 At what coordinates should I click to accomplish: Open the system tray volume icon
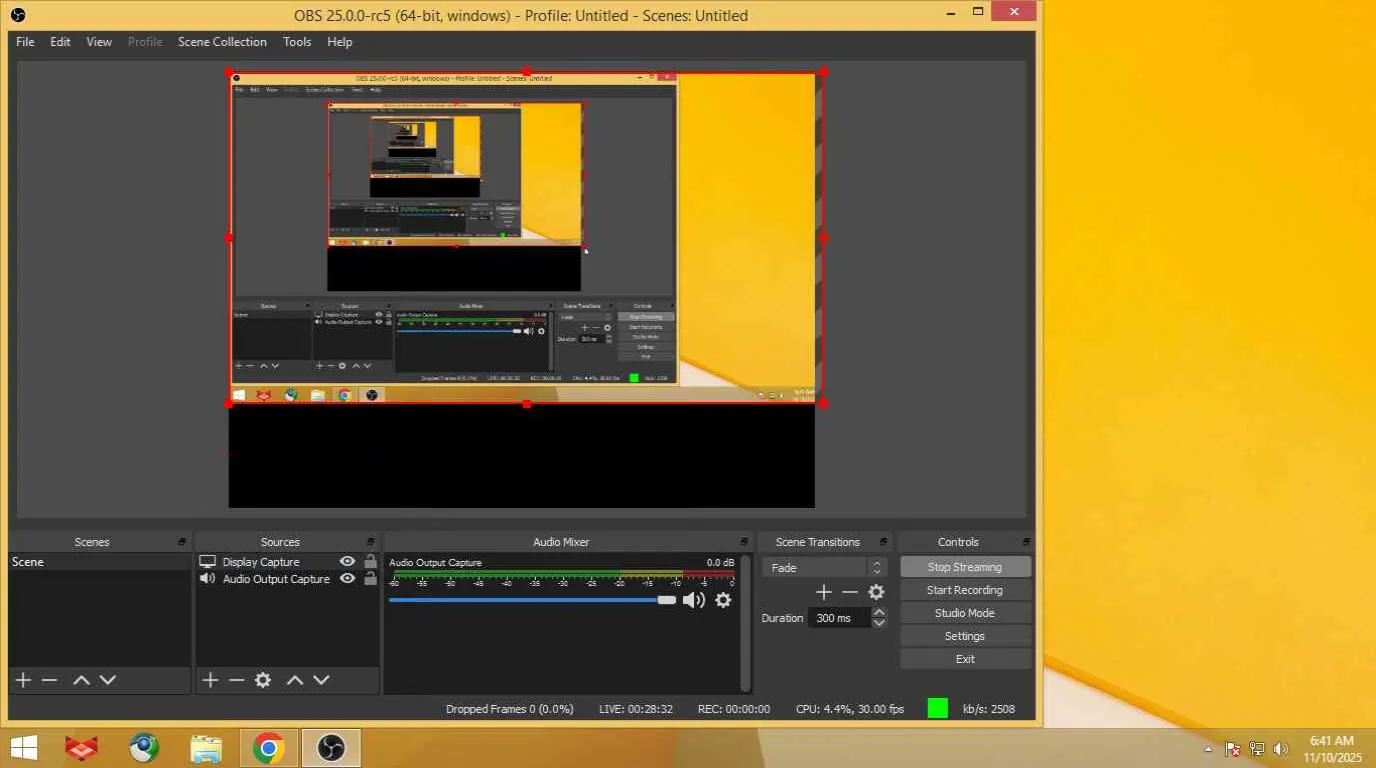pyautogui.click(x=1281, y=749)
